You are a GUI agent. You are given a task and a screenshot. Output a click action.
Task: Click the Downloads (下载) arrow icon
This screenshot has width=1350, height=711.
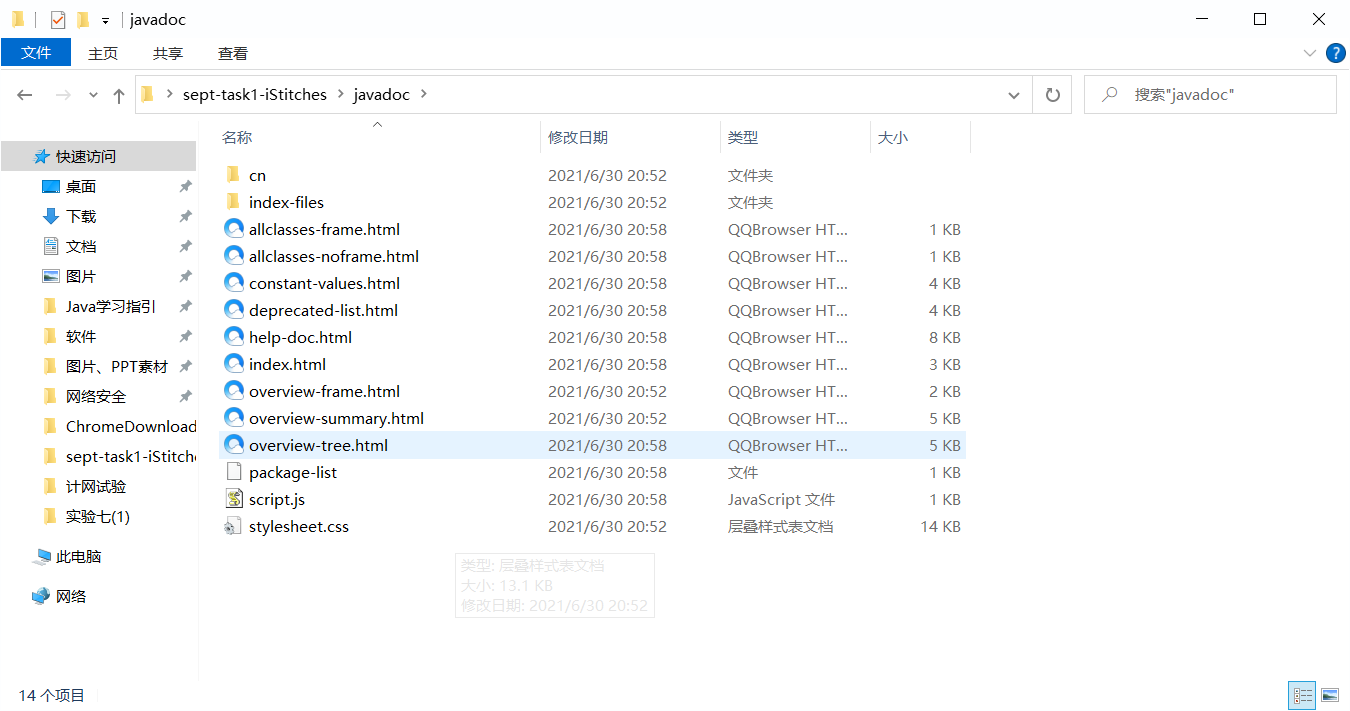coord(51,216)
